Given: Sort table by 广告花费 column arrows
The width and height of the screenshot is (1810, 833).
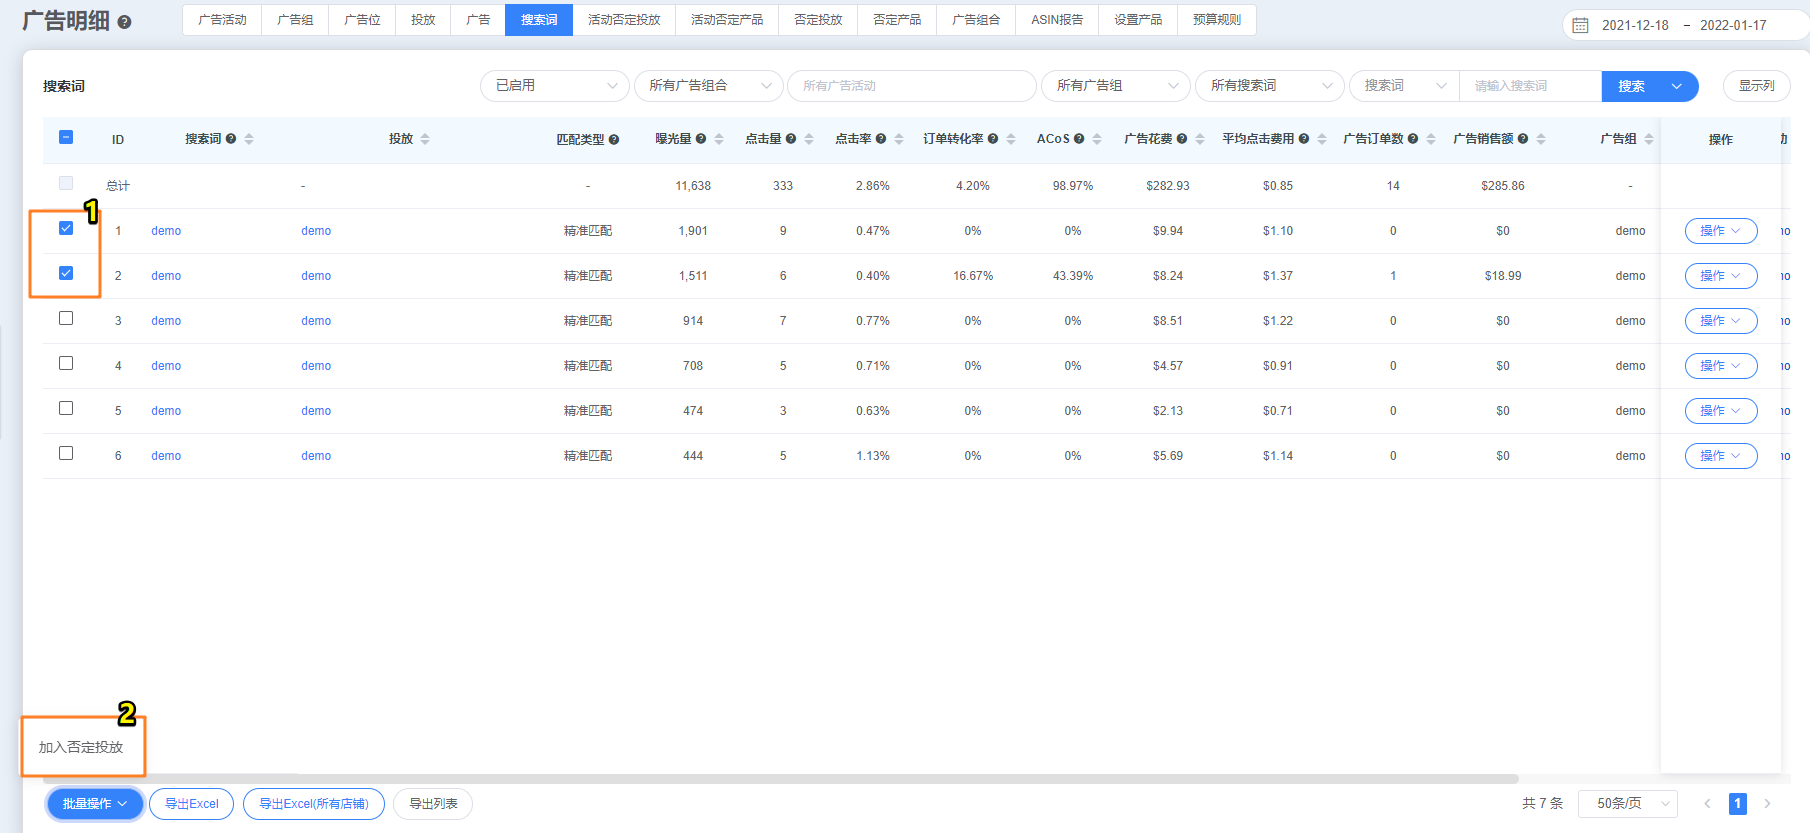Looking at the screenshot, I should pos(1200,139).
